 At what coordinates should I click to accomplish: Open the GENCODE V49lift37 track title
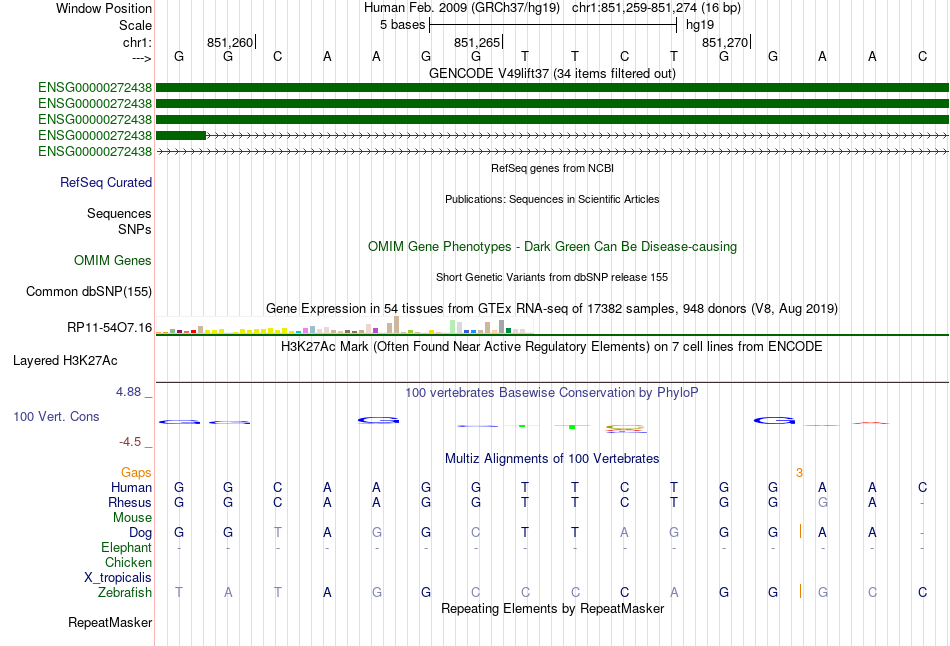click(x=552, y=73)
